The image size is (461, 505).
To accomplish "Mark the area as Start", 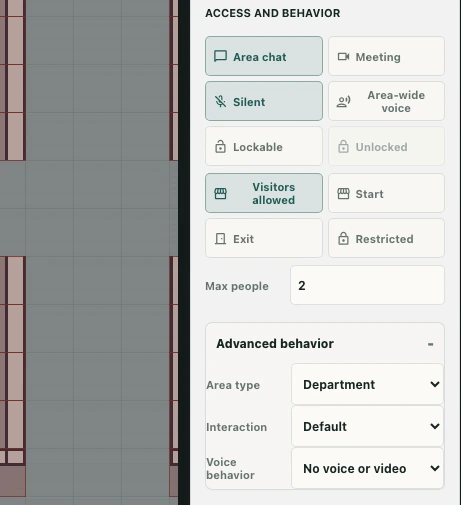I will (x=386, y=193).
